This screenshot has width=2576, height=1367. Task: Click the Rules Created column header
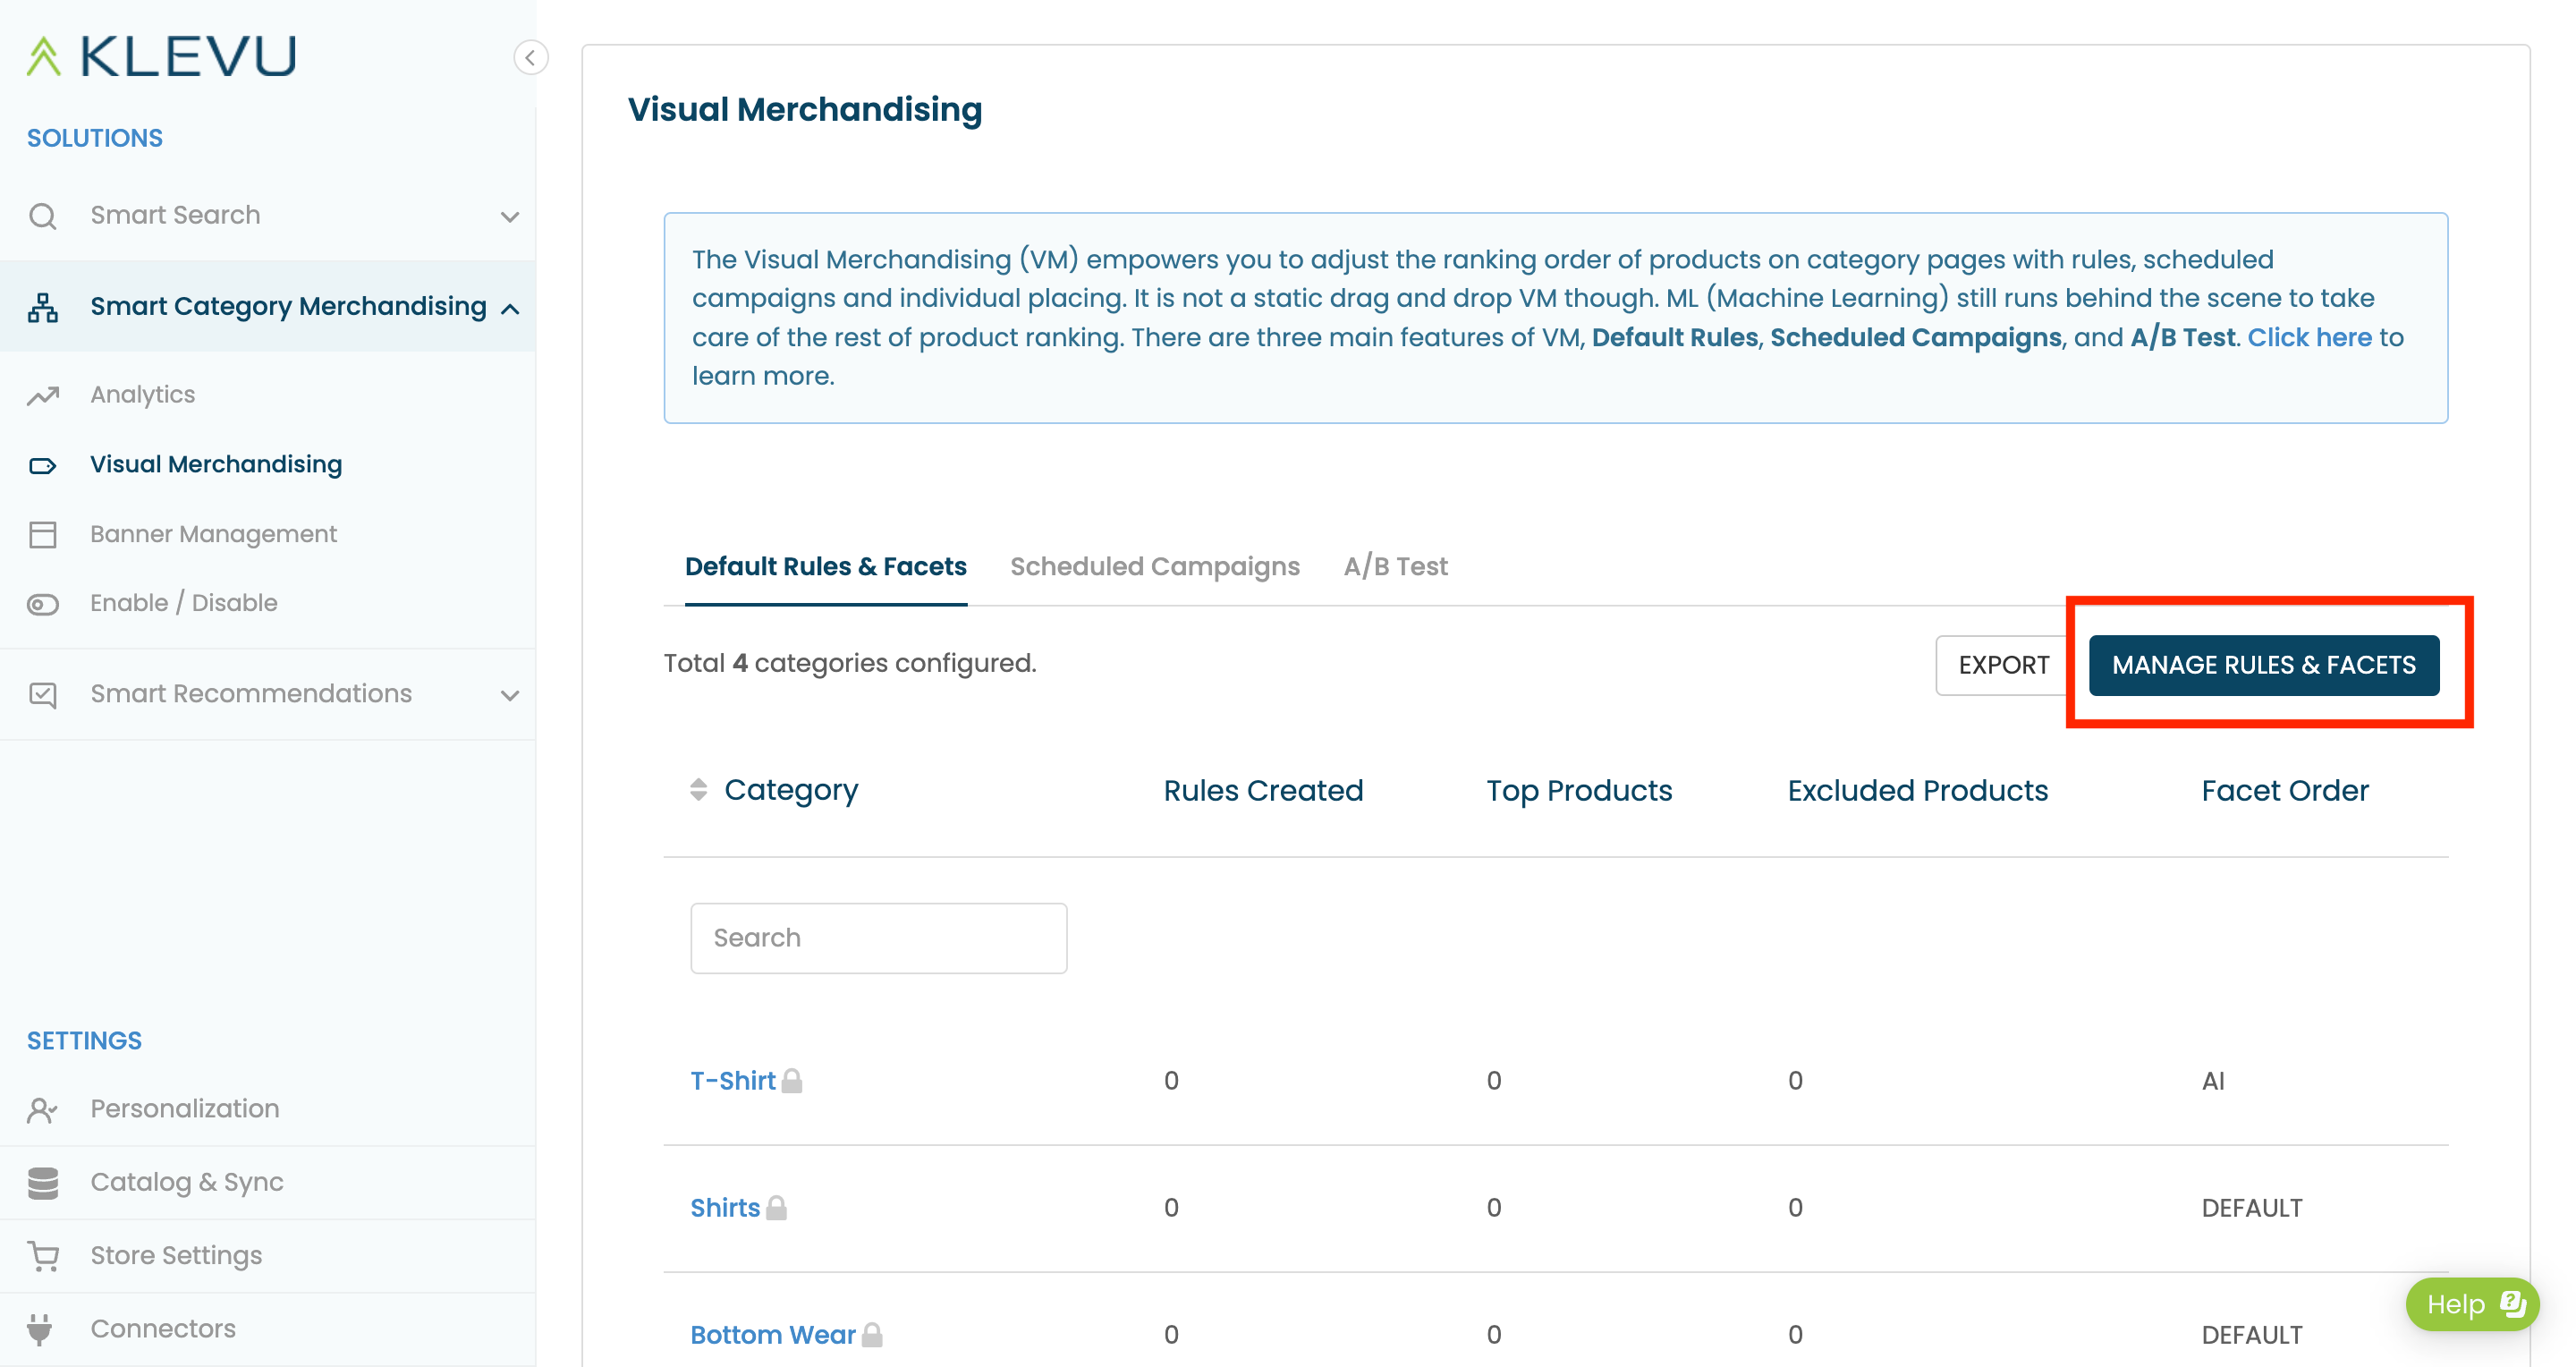[x=1263, y=791]
